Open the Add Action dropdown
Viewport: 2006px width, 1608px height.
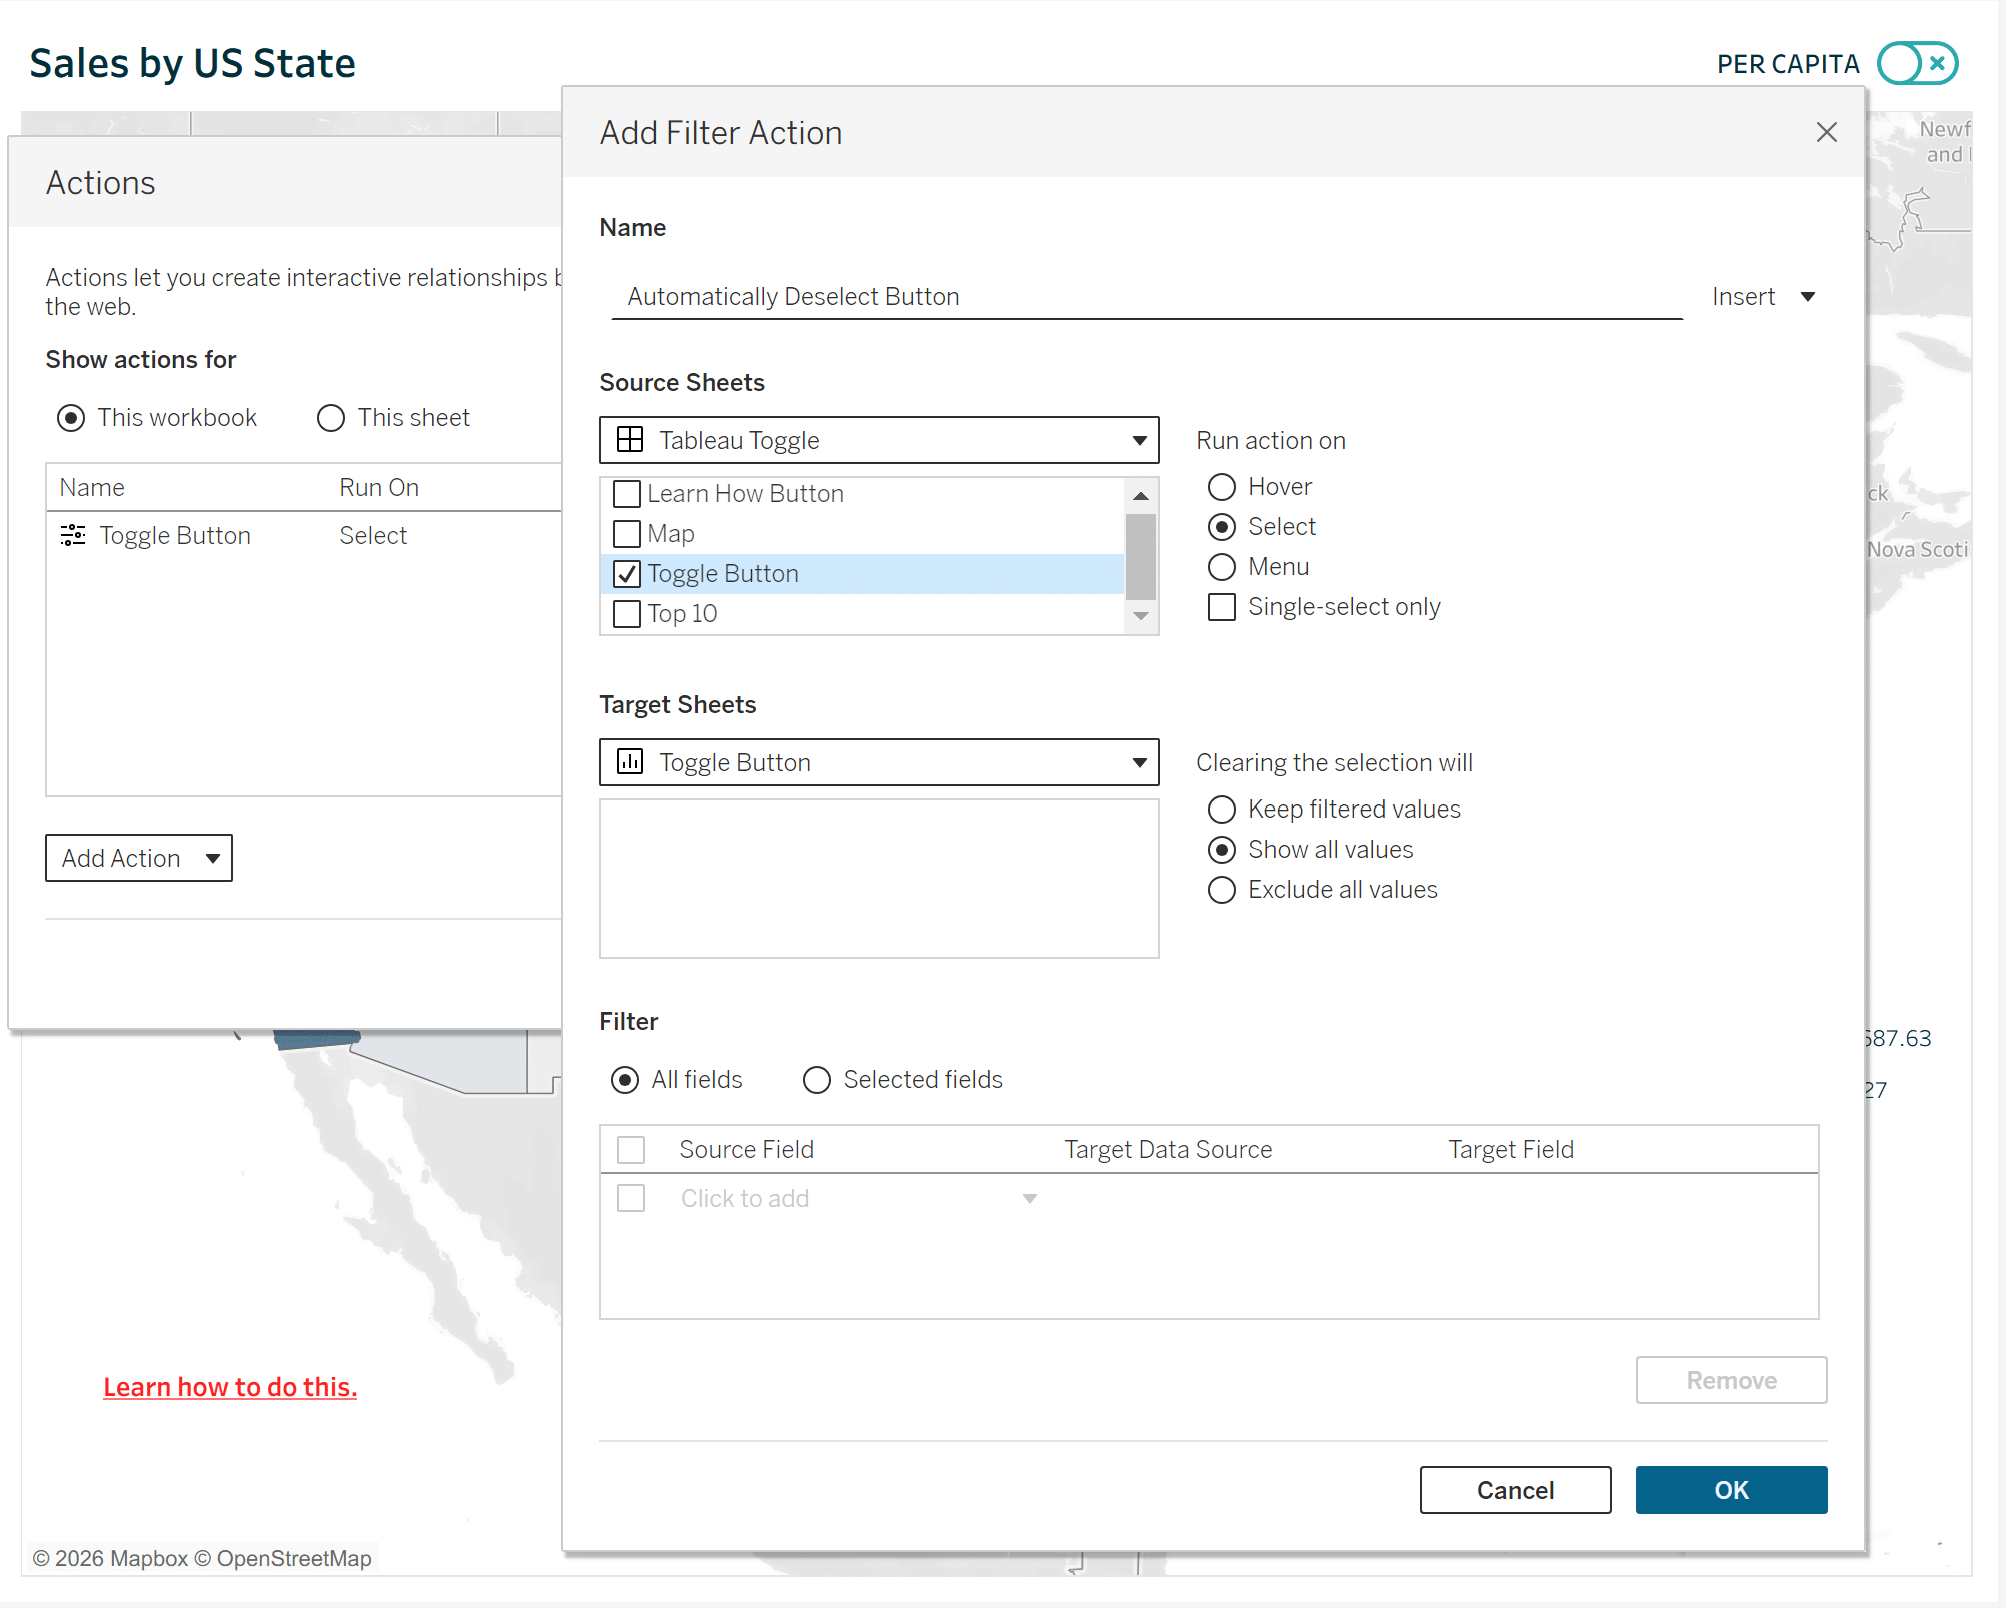139,858
